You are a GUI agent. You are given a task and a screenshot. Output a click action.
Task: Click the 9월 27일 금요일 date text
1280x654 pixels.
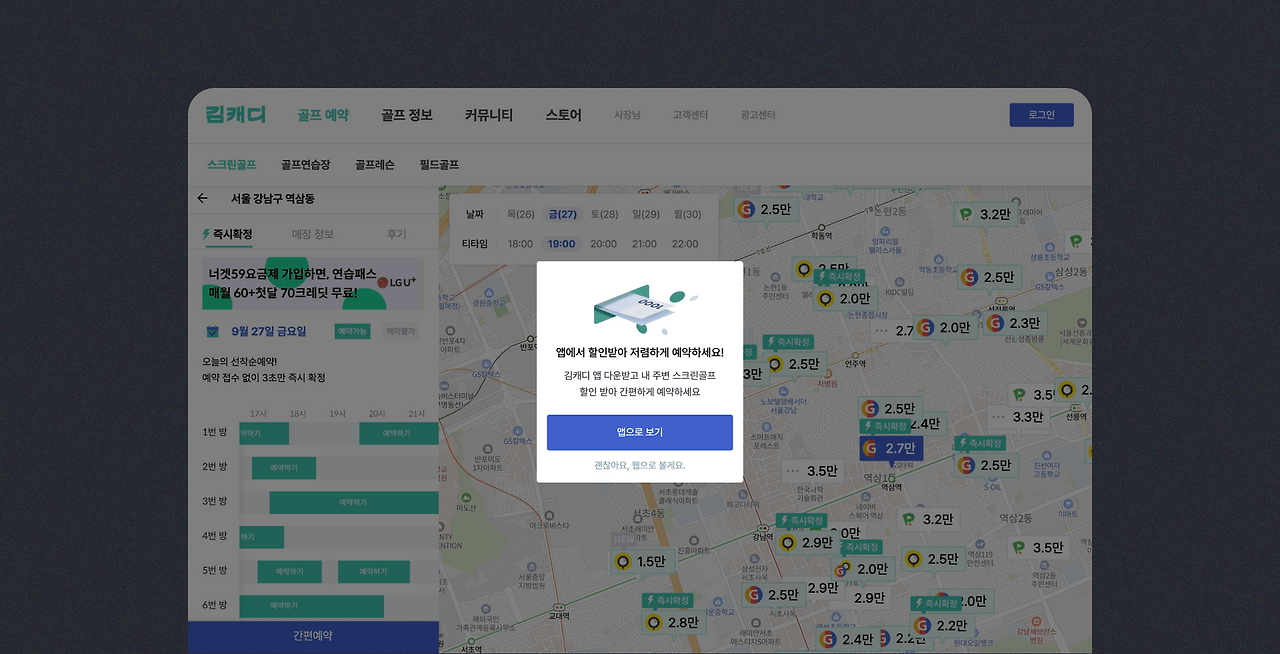269,331
